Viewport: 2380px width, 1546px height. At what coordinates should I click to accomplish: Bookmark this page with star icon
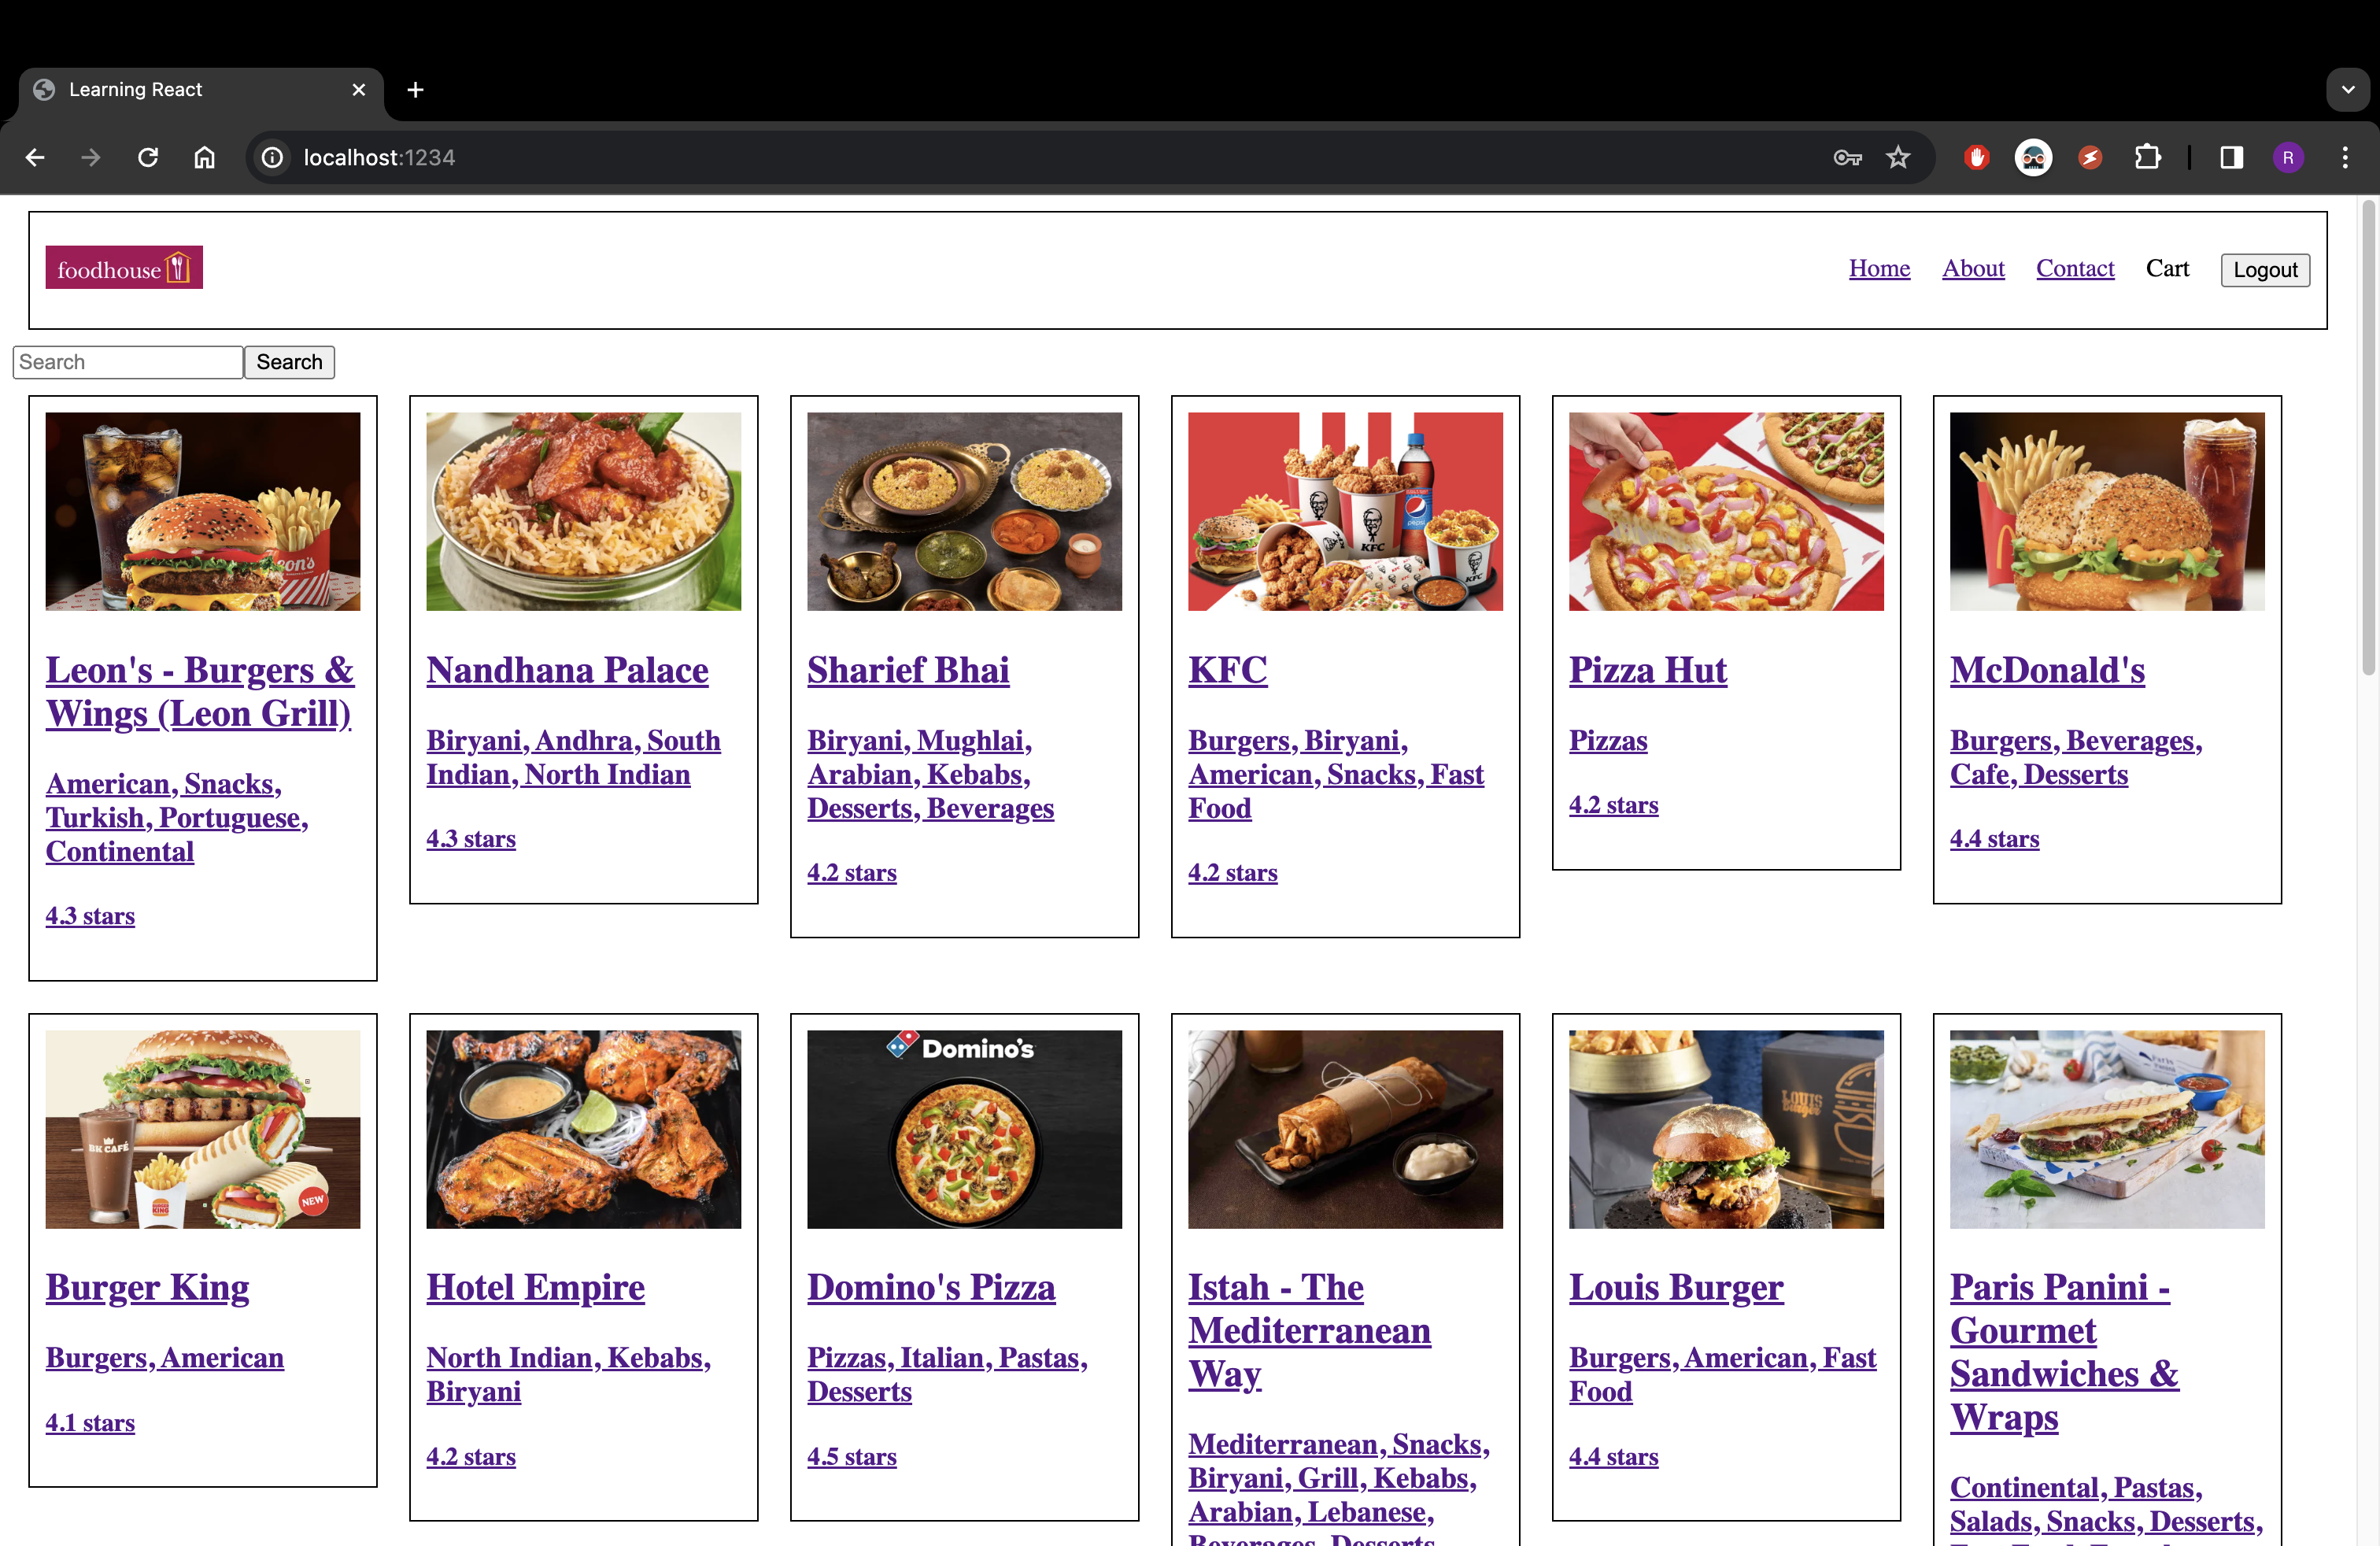(1898, 158)
